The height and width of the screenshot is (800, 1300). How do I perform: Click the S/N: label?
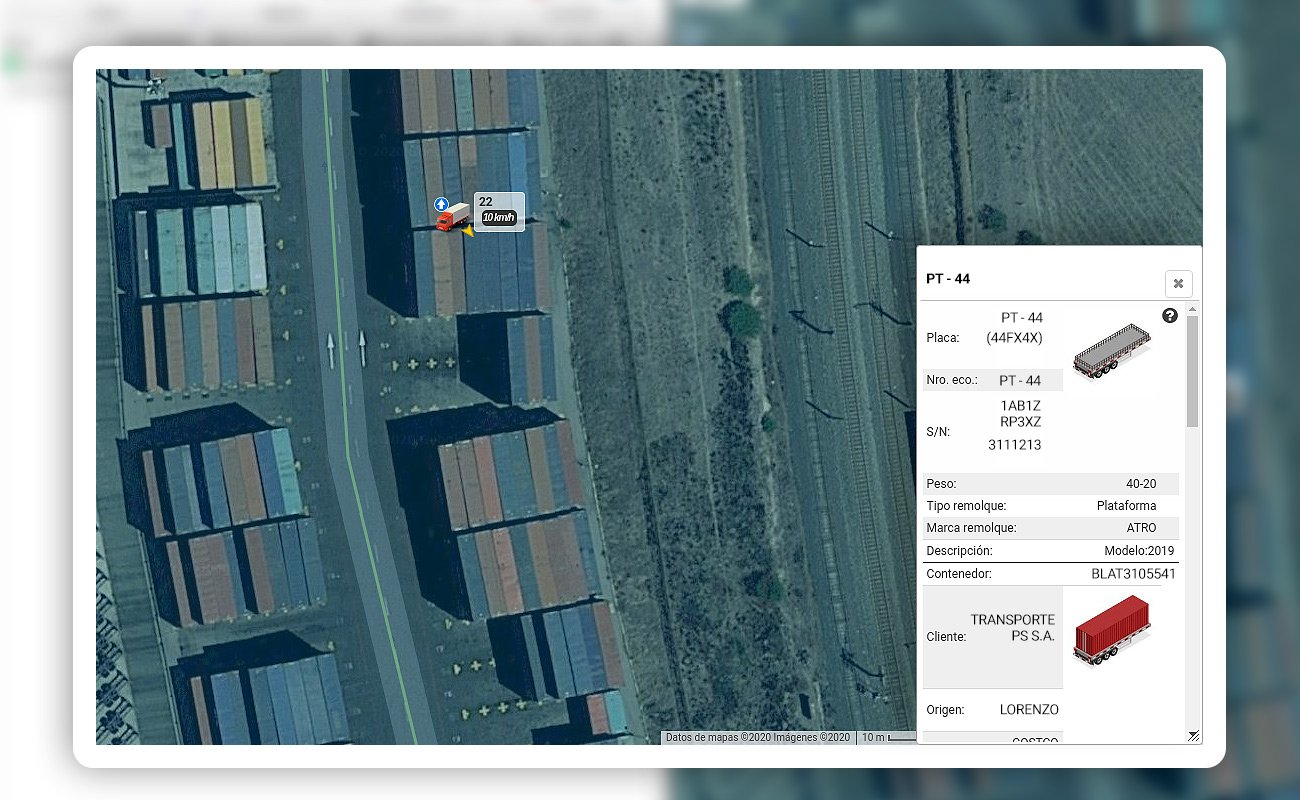(938, 432)
